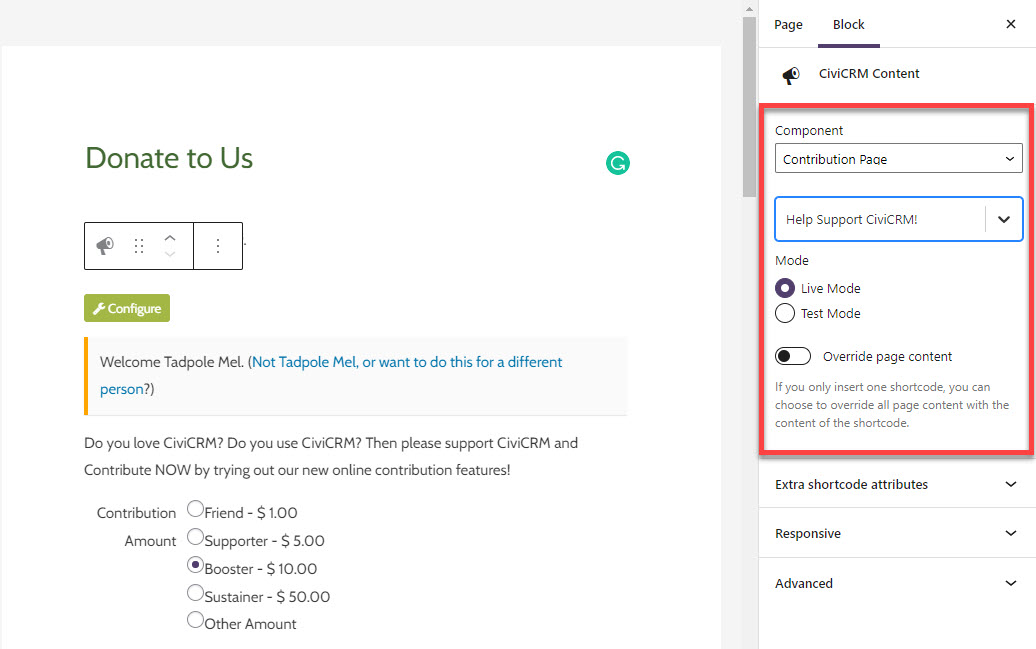Select Test Mode radio button
The height and width of the screenshot is (649, 1036).
[x=785, y=313]
